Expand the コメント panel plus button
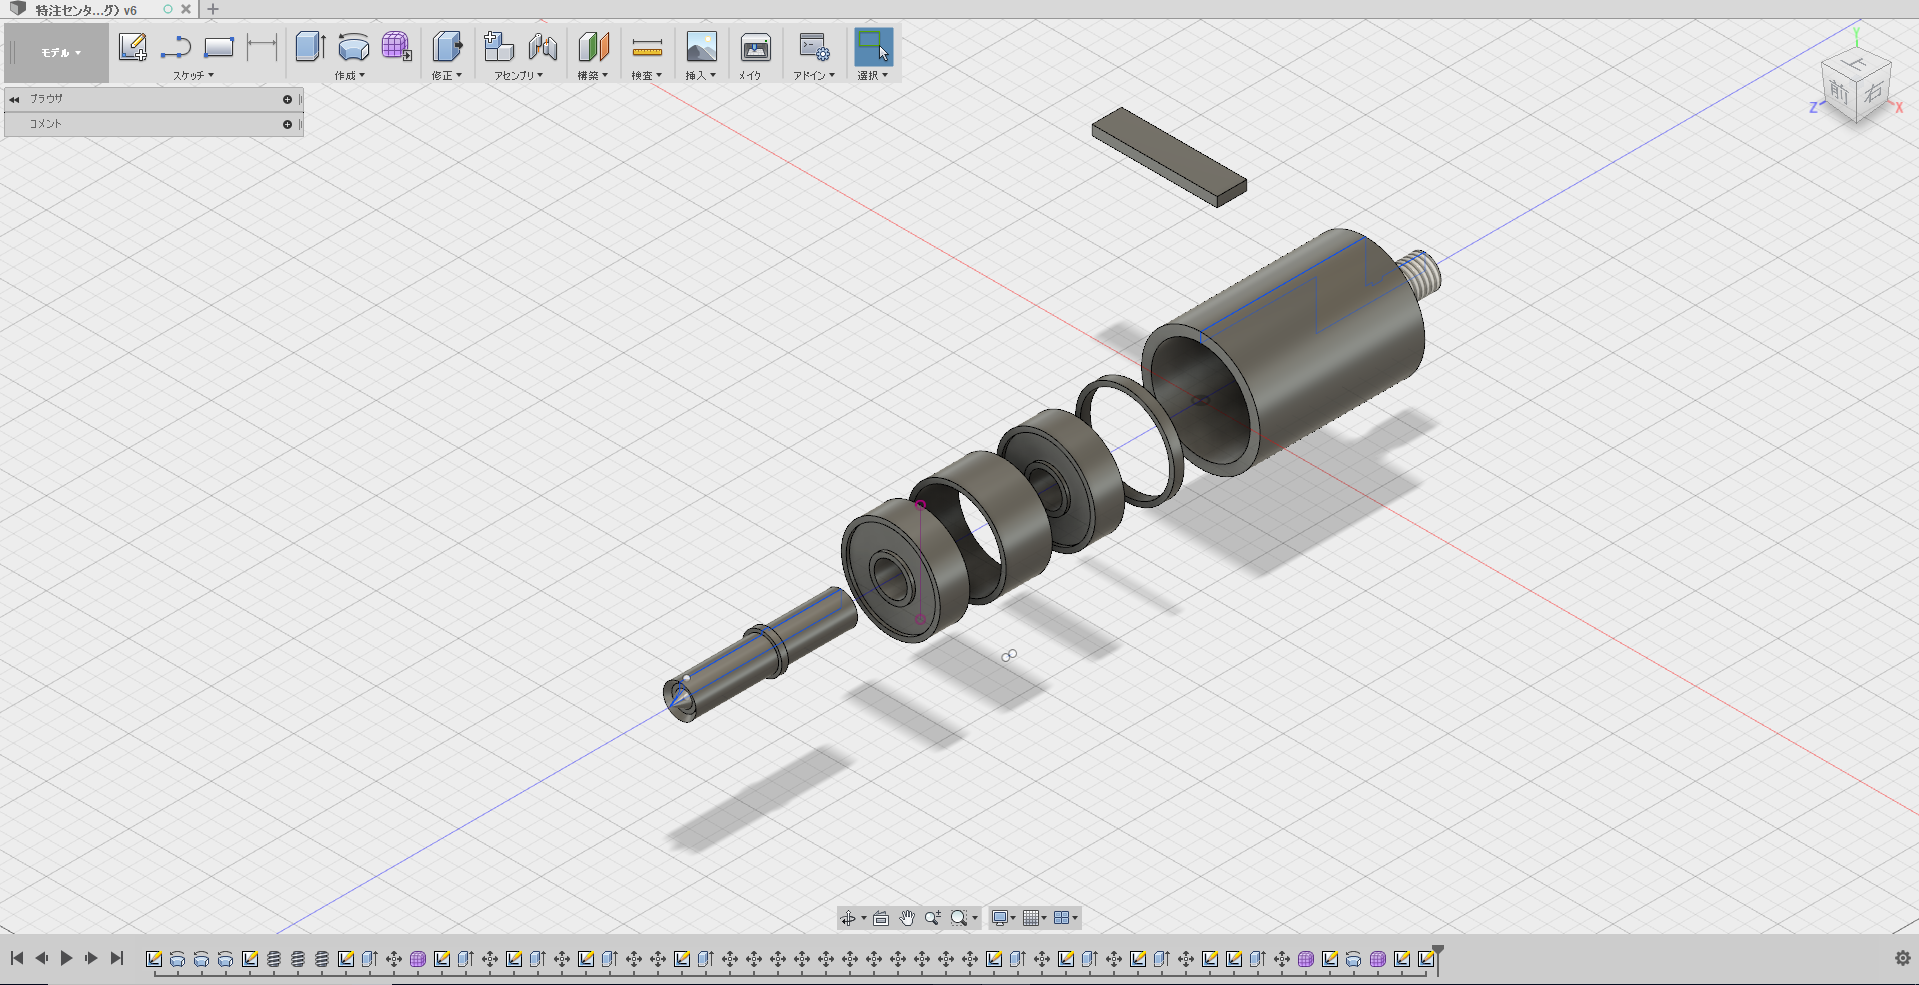Screen dimensions: 1919x985 click(x=287, y=124)
